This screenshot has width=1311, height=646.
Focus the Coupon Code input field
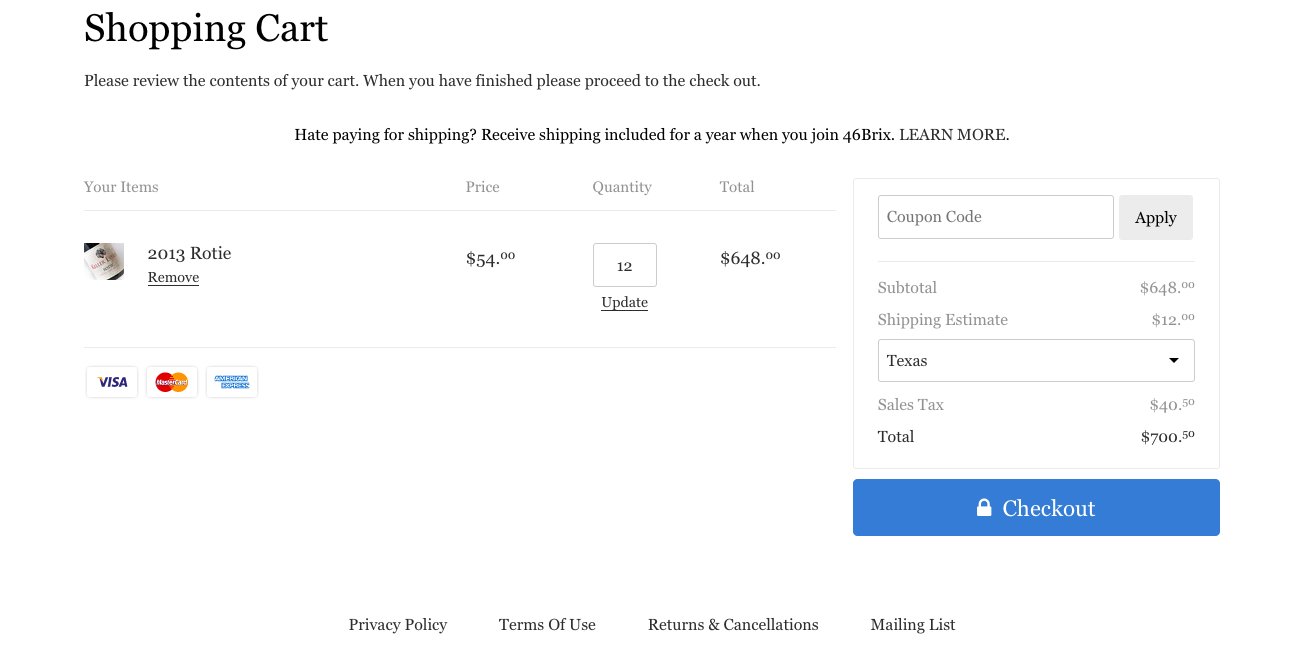(x=995, y=217)
